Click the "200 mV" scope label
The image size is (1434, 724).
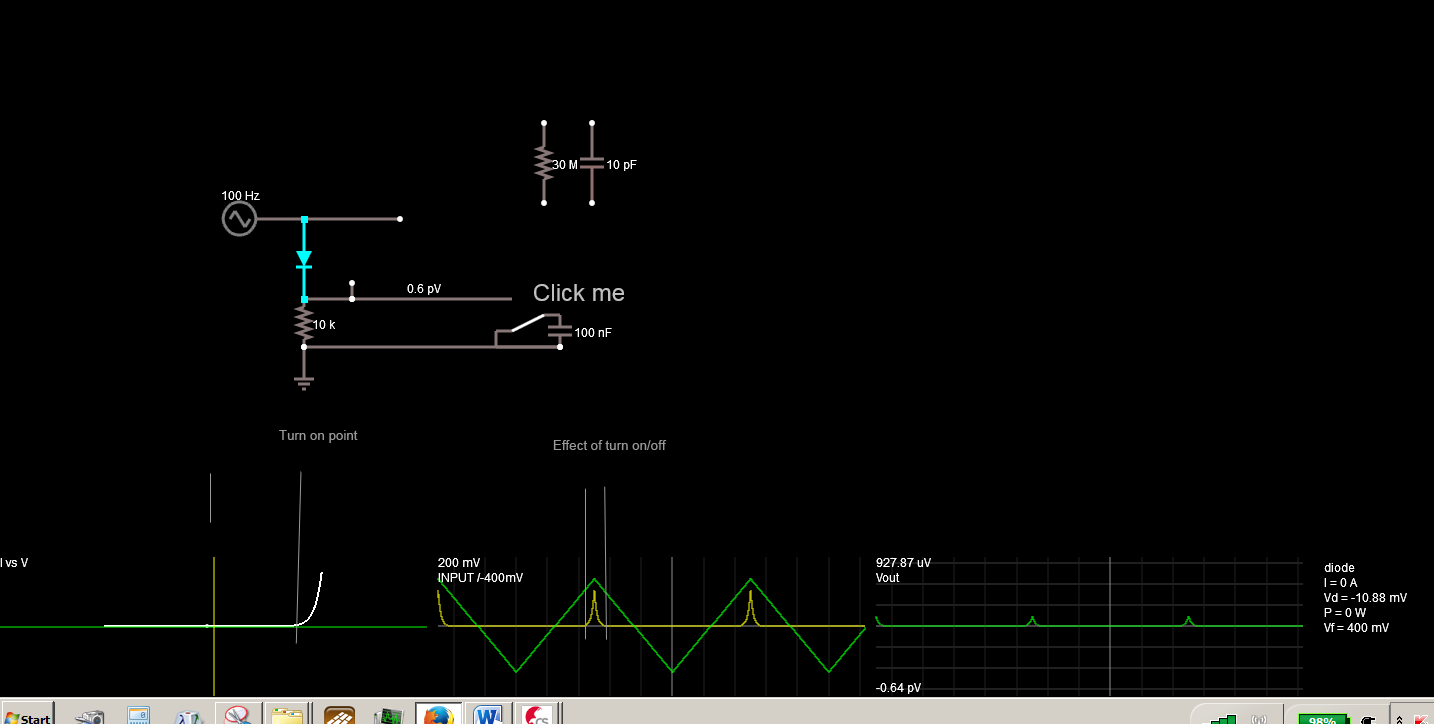point(459,563)
